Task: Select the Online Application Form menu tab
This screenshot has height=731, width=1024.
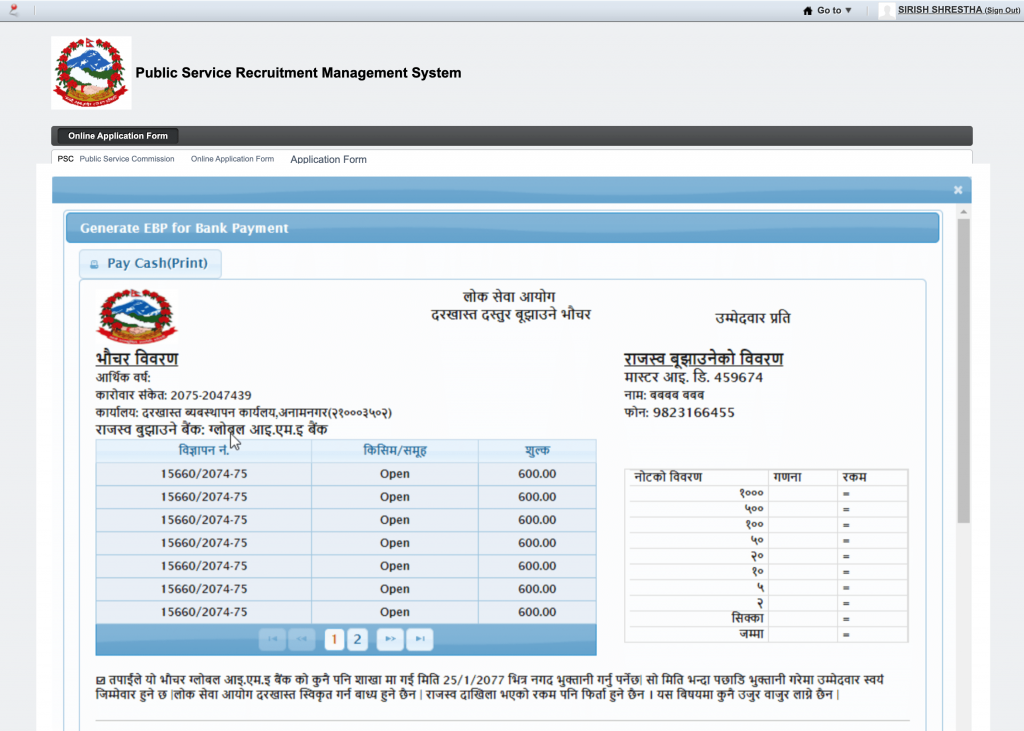Action: (118, 136)
